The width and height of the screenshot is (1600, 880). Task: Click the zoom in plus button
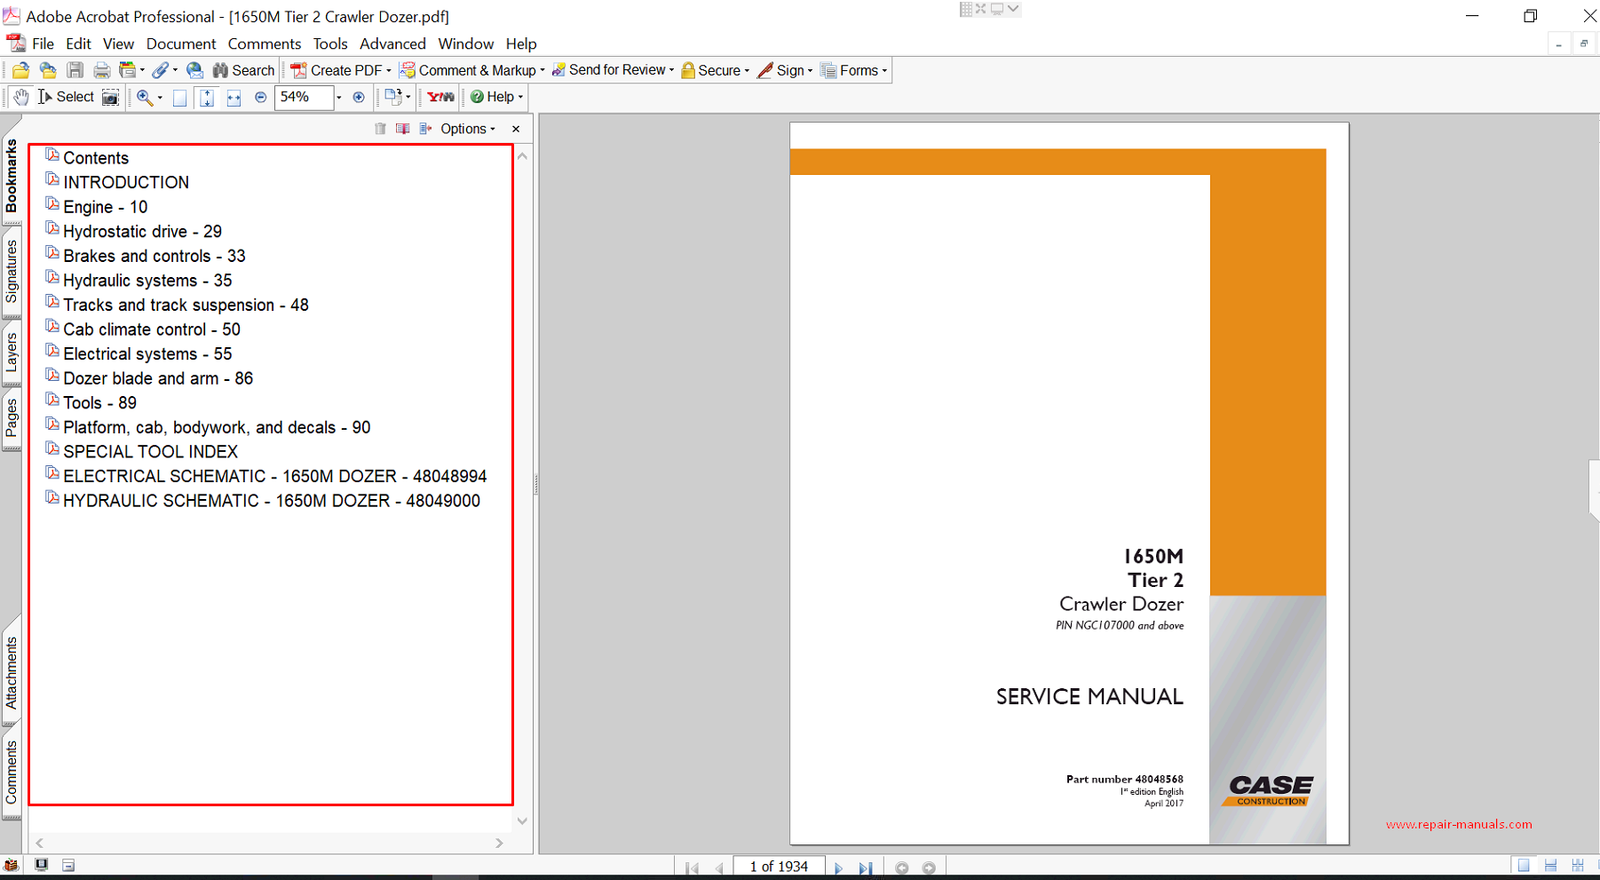point(359,97)
